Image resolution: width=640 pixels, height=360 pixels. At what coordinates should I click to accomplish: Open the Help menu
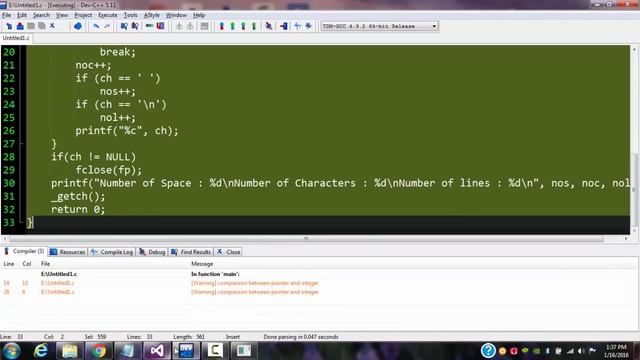(199, 15)
